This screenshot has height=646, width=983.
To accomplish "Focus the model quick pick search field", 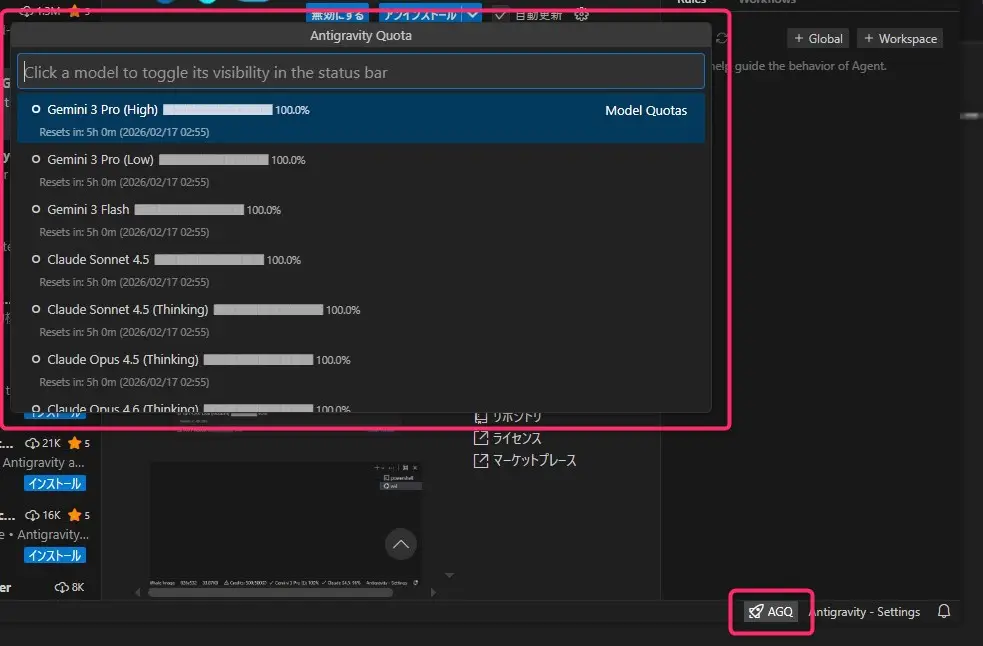I will coord(361,71).
